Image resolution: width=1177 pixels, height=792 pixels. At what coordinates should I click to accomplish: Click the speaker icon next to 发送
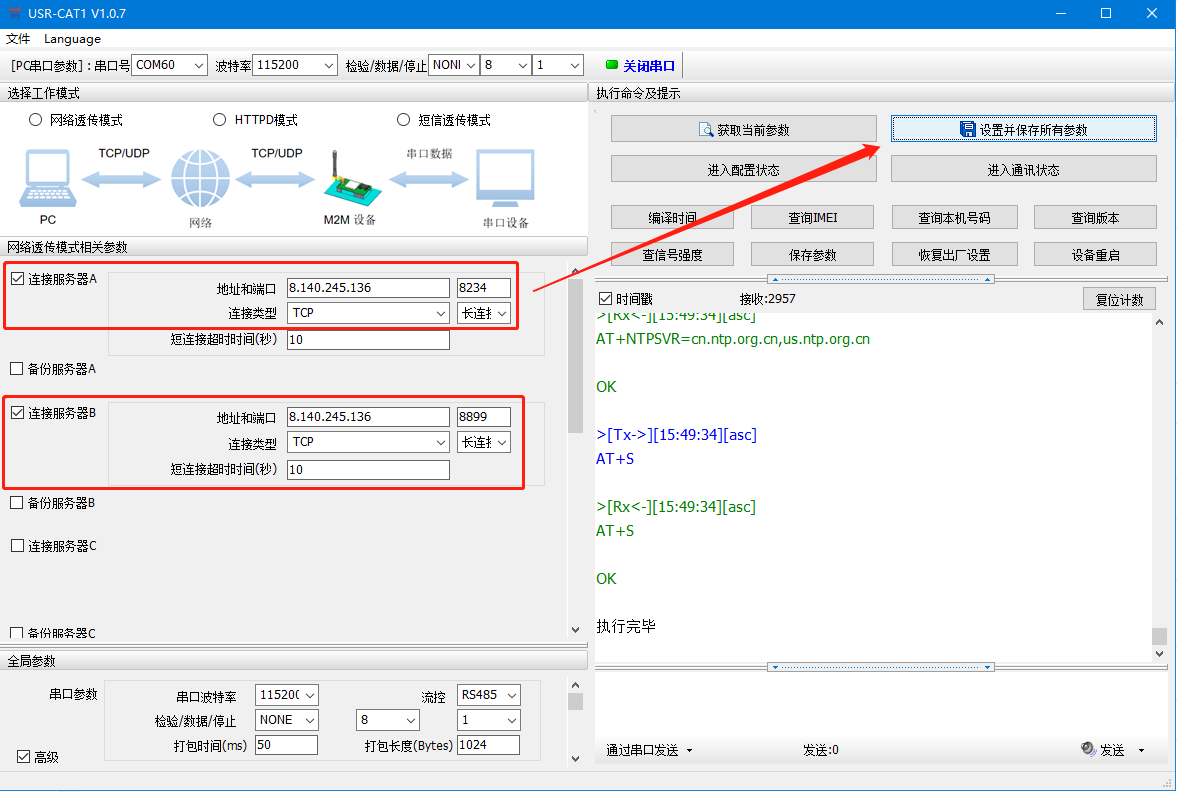(1088, 749)
